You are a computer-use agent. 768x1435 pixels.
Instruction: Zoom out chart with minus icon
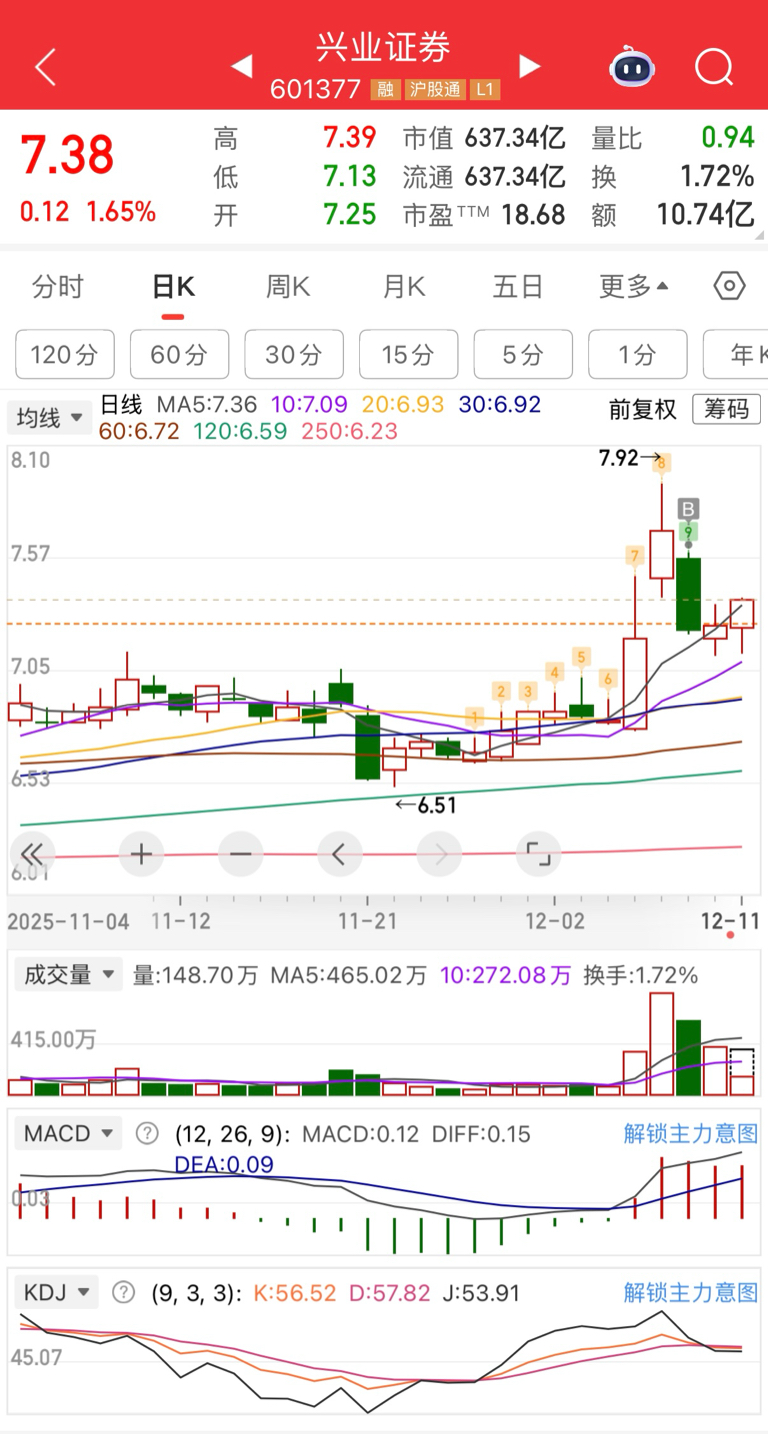(x=240, y=854)
